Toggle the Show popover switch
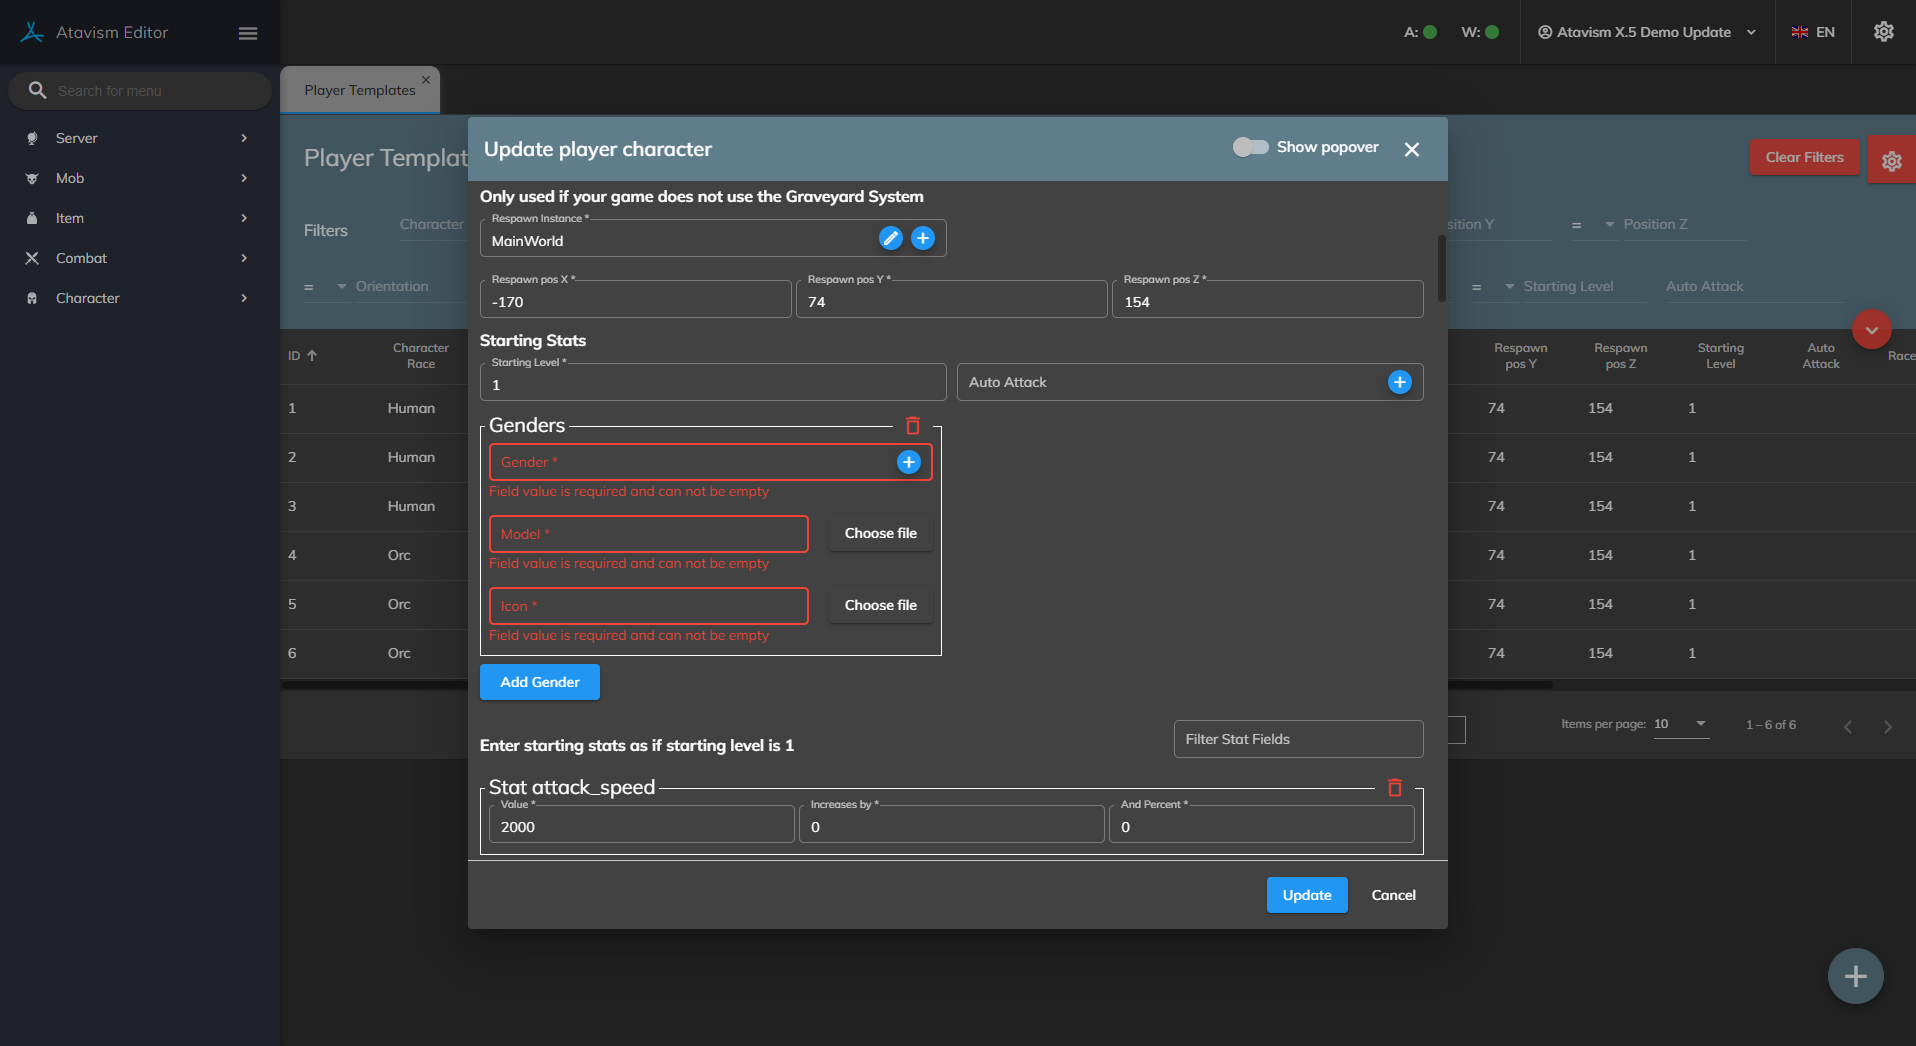Image resolution: width=1916 pixels, height=1046 pixels. pyautogui.click(x=1250, y=147)
